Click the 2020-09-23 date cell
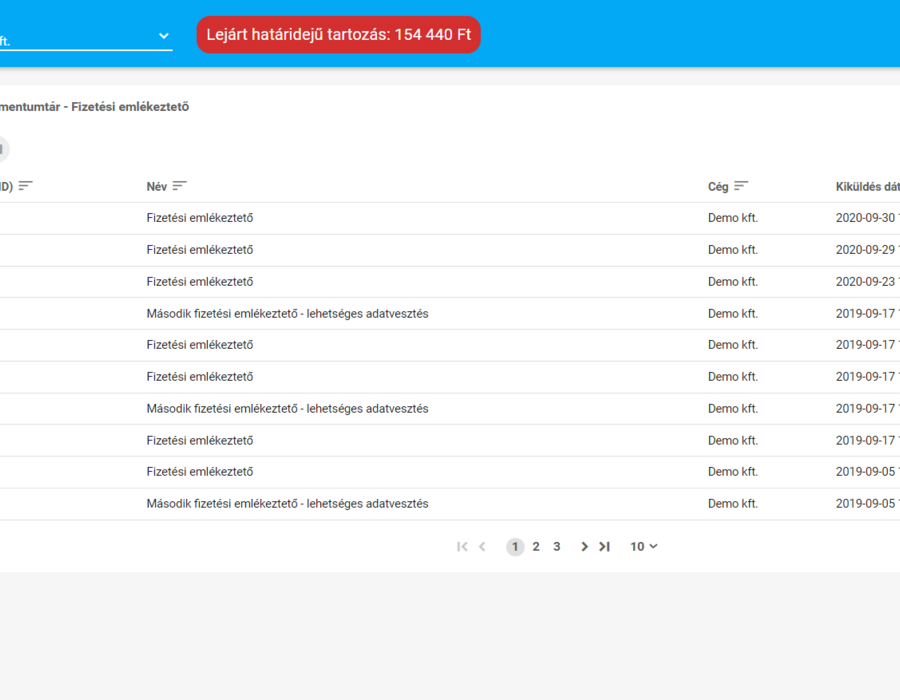This screenshot has width=900, height=700. click(x=868, y=282)
